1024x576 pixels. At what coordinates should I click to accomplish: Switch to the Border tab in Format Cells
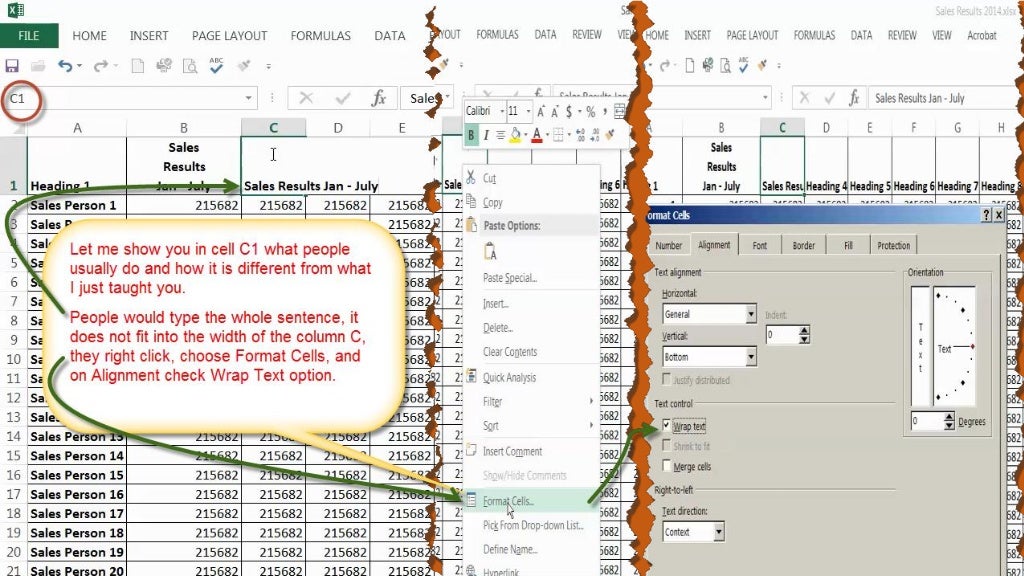(803, 246)
